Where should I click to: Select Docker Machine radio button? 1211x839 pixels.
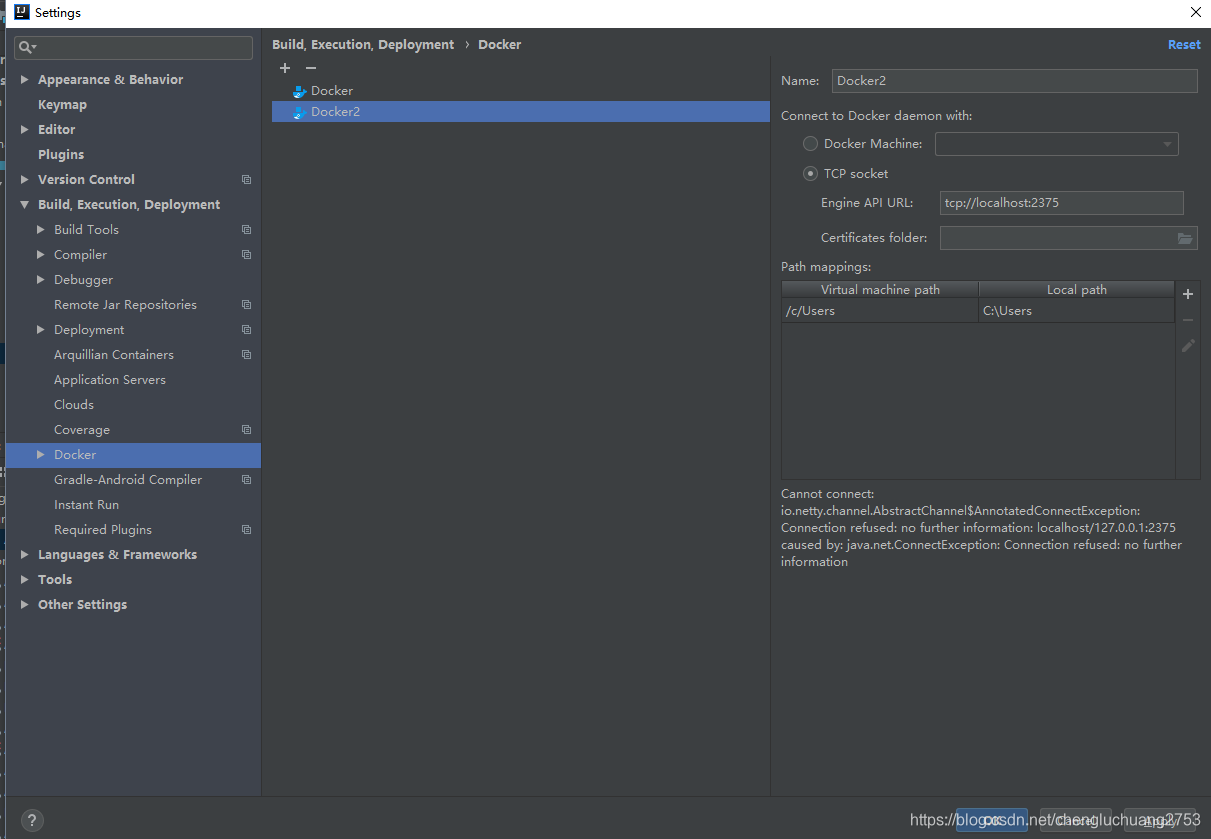tap(811, 144)
